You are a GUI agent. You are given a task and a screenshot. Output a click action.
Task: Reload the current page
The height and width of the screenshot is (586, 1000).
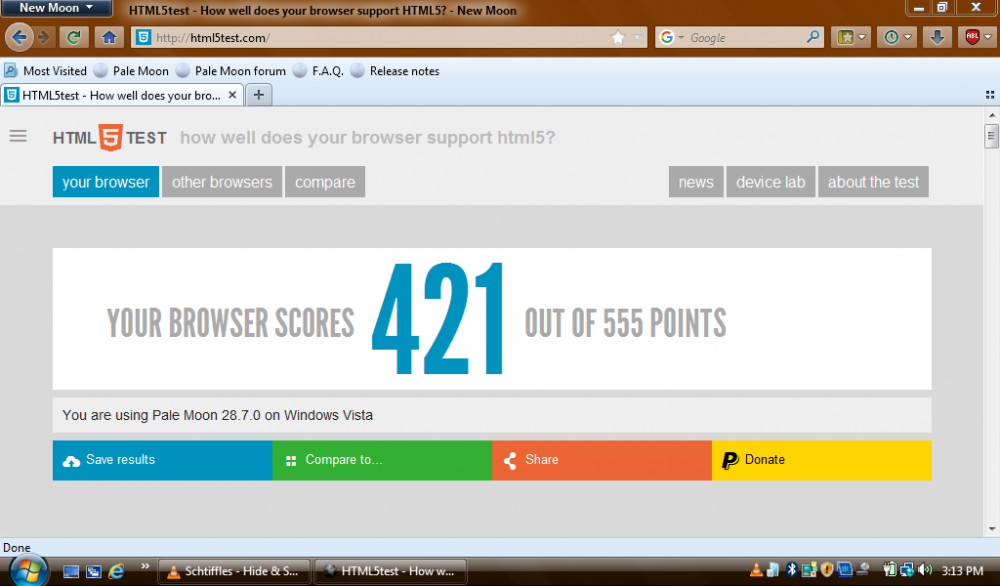[72, 36]
